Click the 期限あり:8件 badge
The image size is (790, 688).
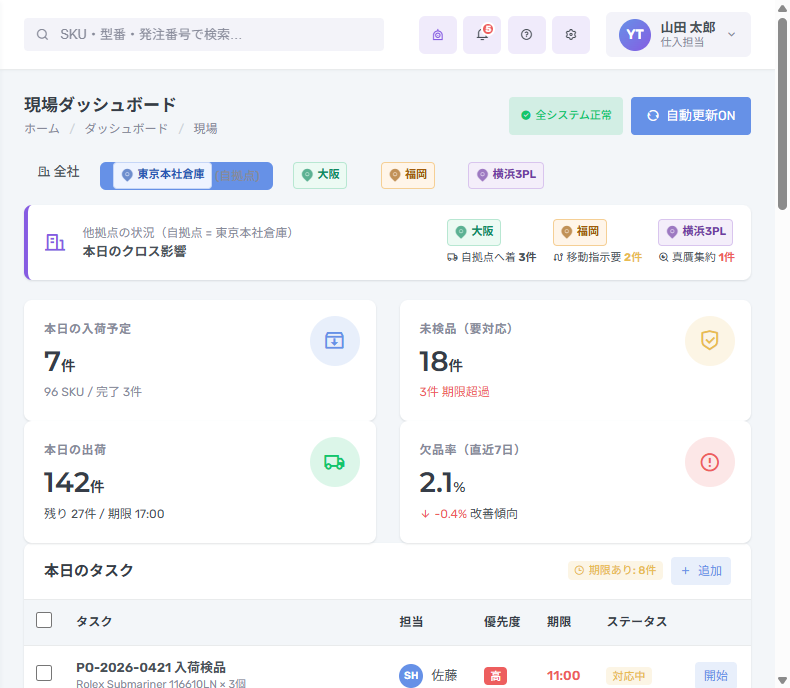[615, 571]
